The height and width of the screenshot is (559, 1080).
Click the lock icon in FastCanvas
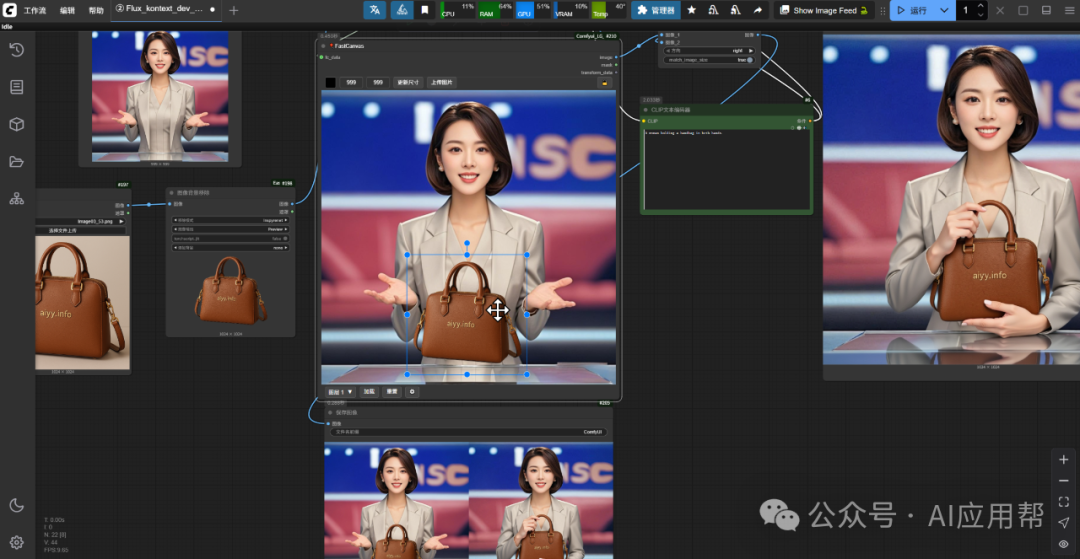605,83
